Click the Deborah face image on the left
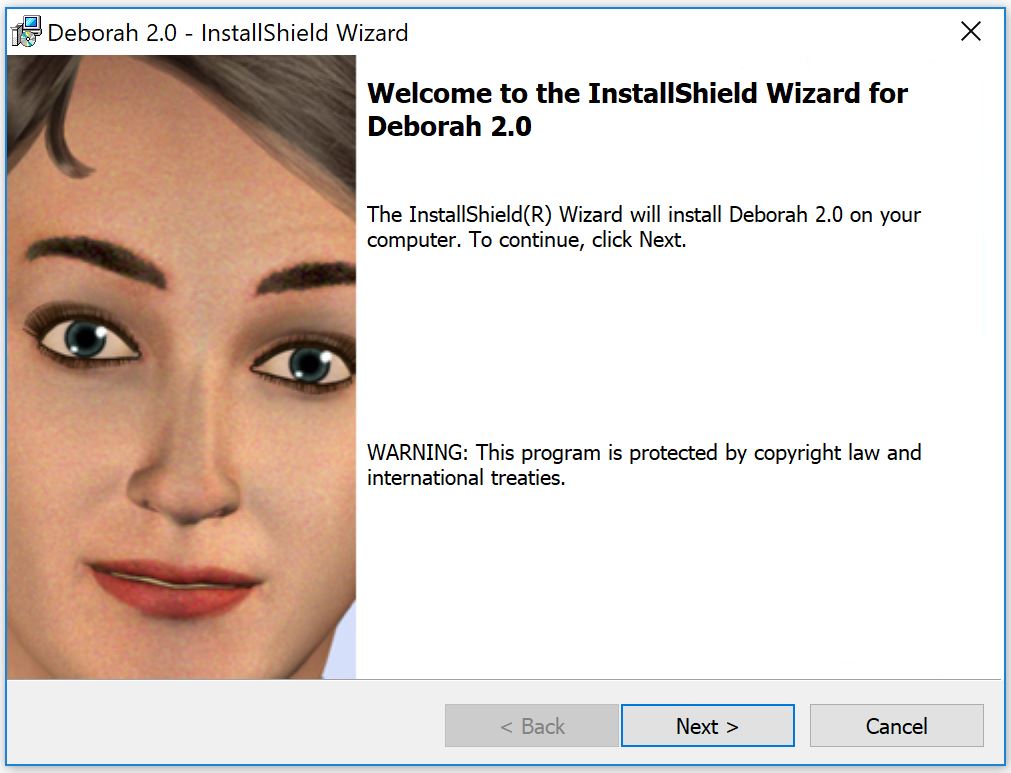The width and height of the screenshot is (1011, 773). (181, 367)
